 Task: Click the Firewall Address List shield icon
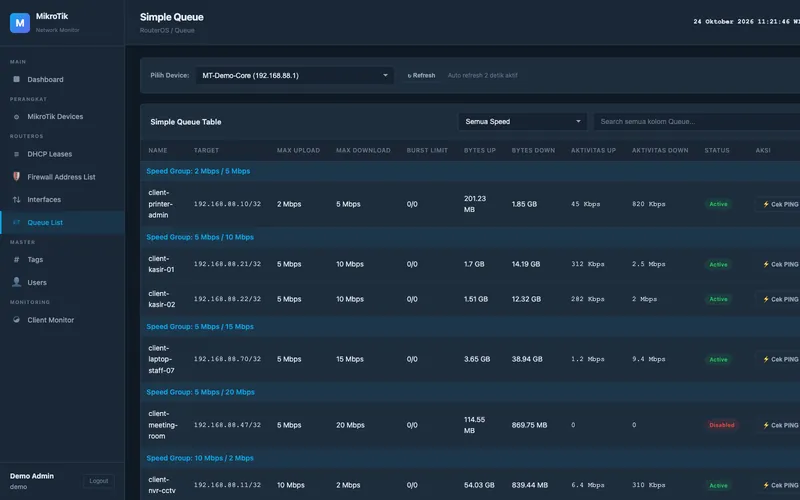(x=16, y=177)
